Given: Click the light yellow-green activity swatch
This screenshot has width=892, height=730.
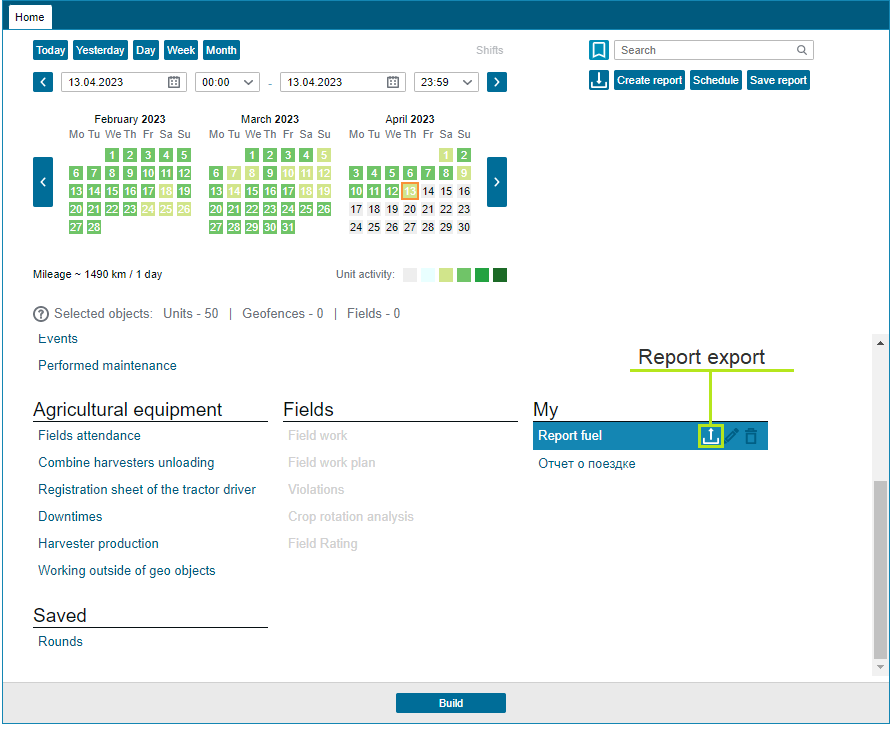Looking at the screenshot, I should 446,275.
